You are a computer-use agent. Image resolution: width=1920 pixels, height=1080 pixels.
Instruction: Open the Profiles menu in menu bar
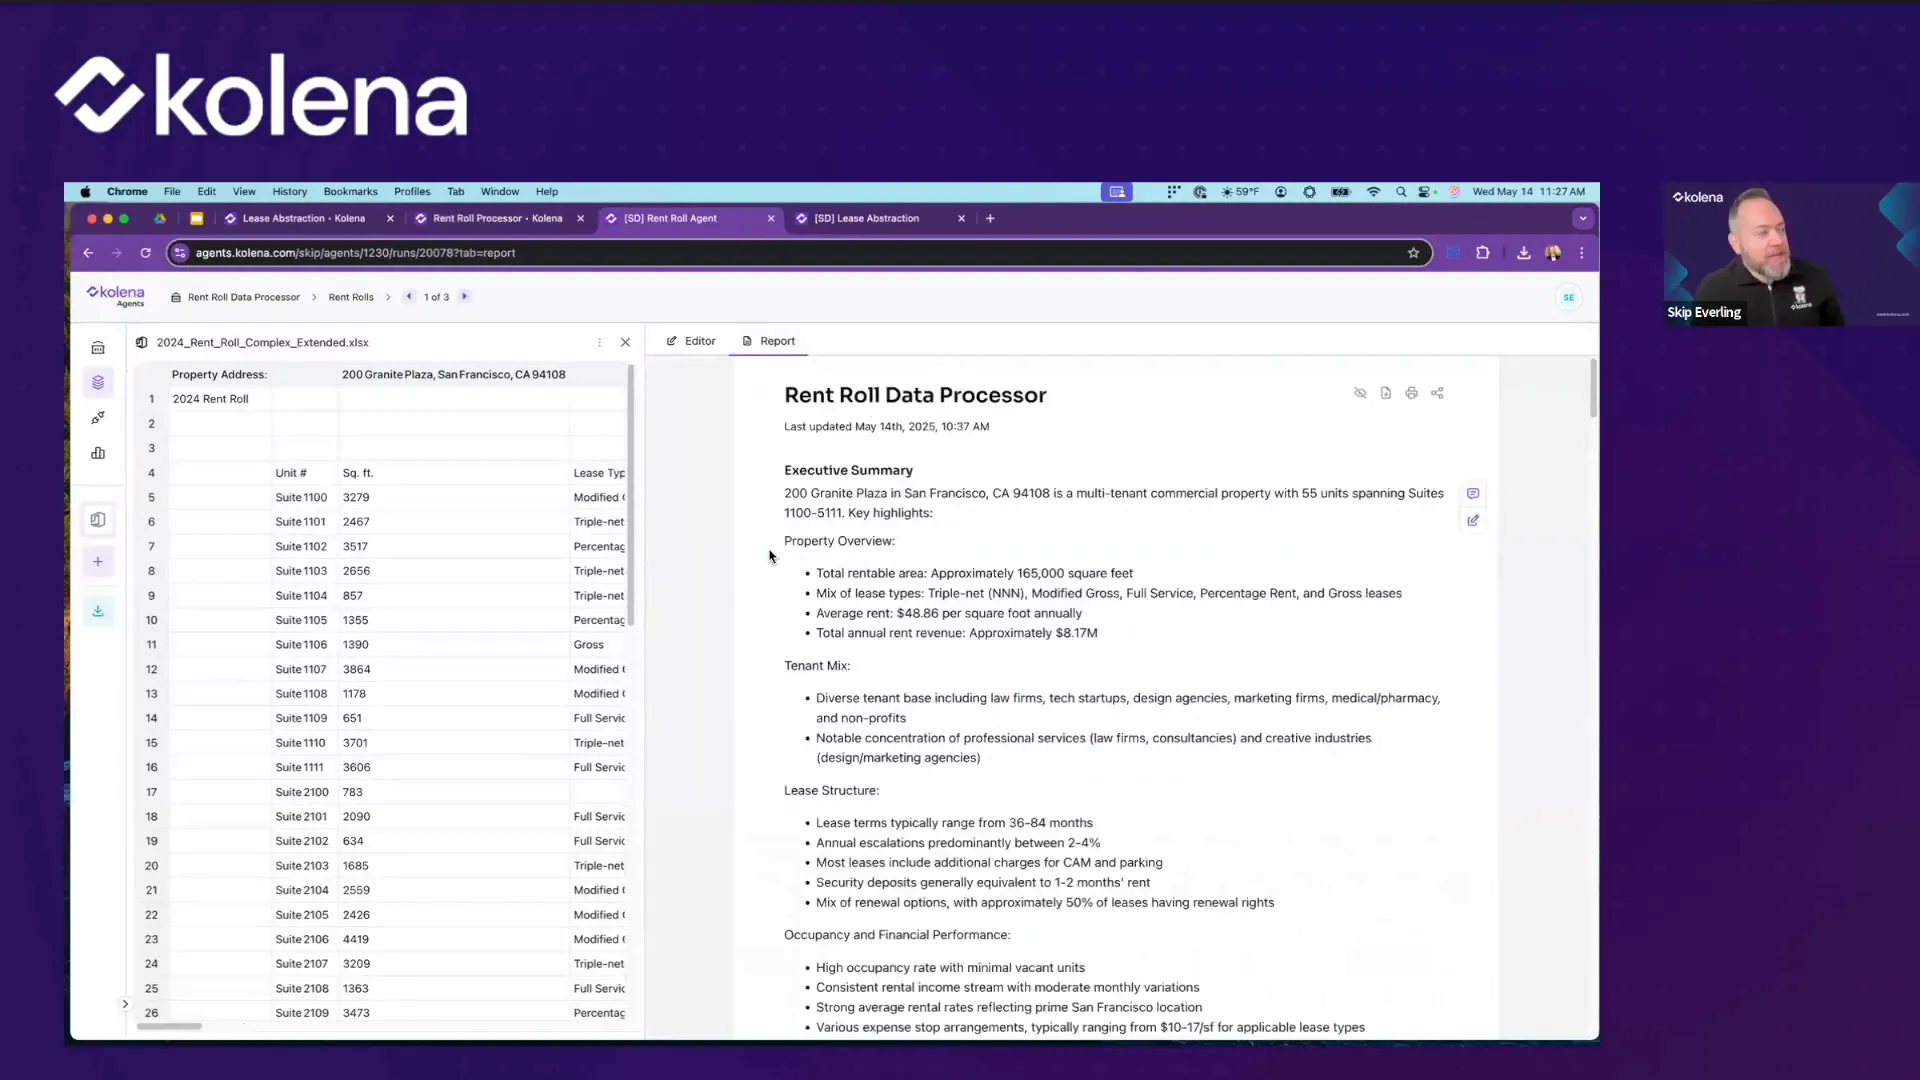click(x=412, y=191)
